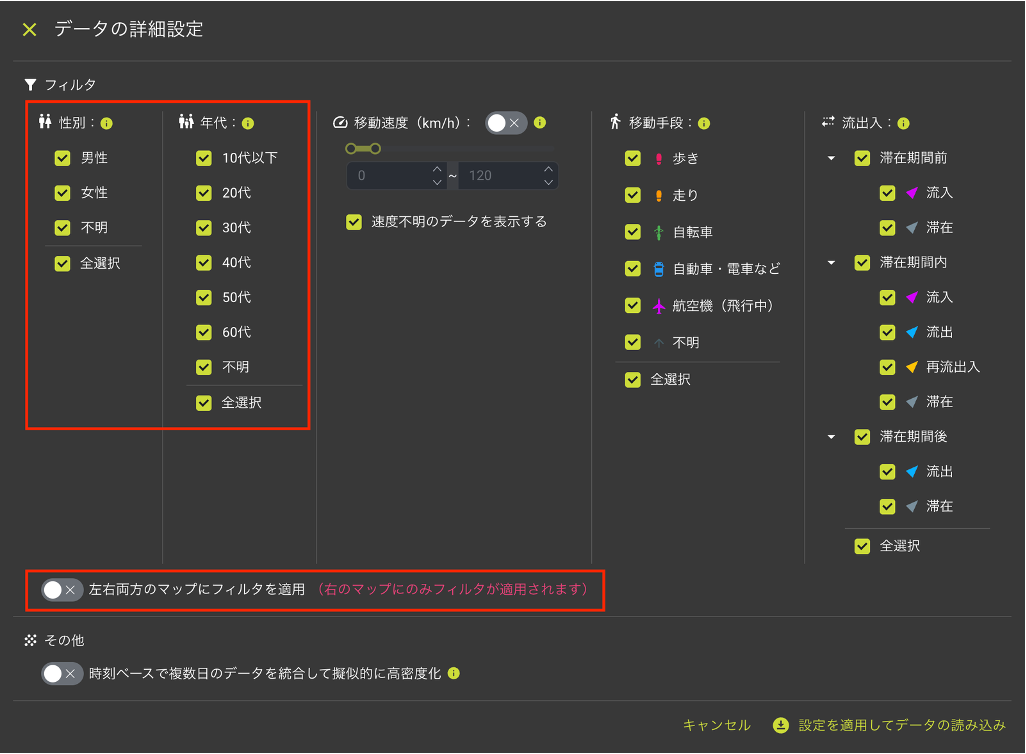Enable 左右両方のマップにフィルタを適用 toggle
Viewport: 1026px width, 754px height.
61,590
